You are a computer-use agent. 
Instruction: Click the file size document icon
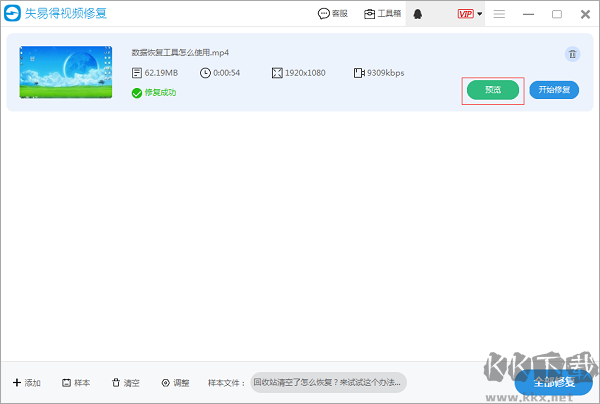[x=137, y=73]
